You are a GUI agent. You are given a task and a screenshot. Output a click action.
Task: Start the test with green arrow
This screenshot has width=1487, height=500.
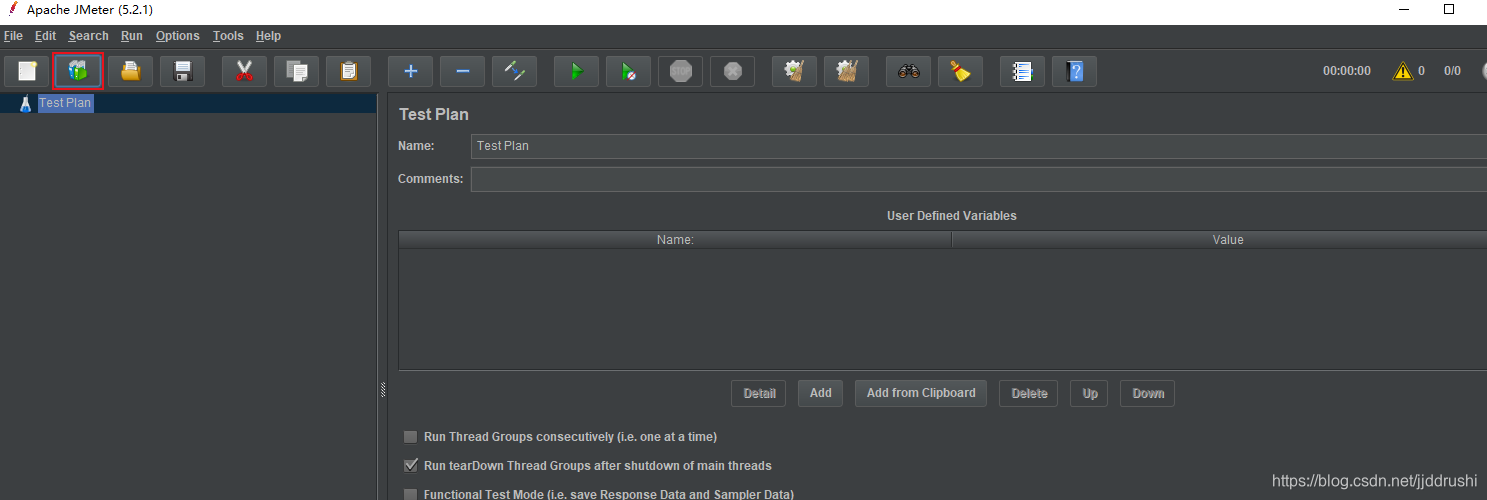(576, 71)
